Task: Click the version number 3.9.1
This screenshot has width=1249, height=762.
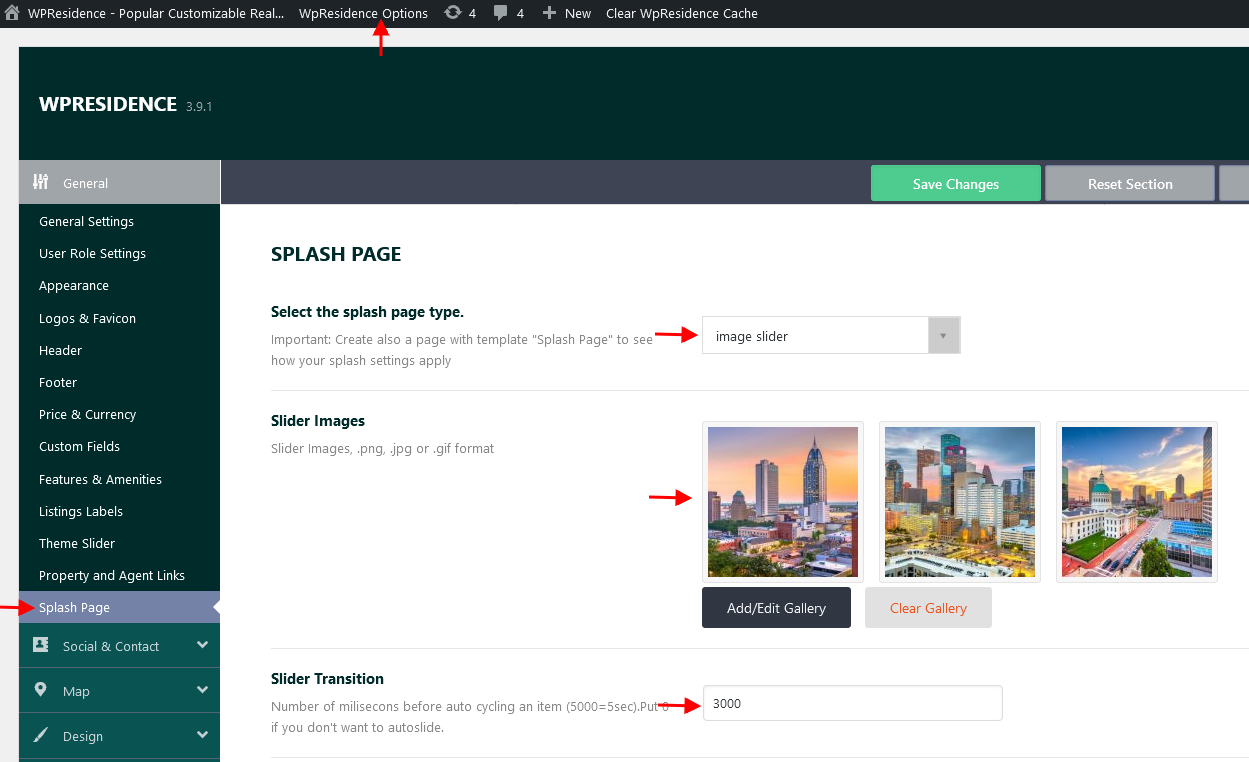Action: [199, 106]
